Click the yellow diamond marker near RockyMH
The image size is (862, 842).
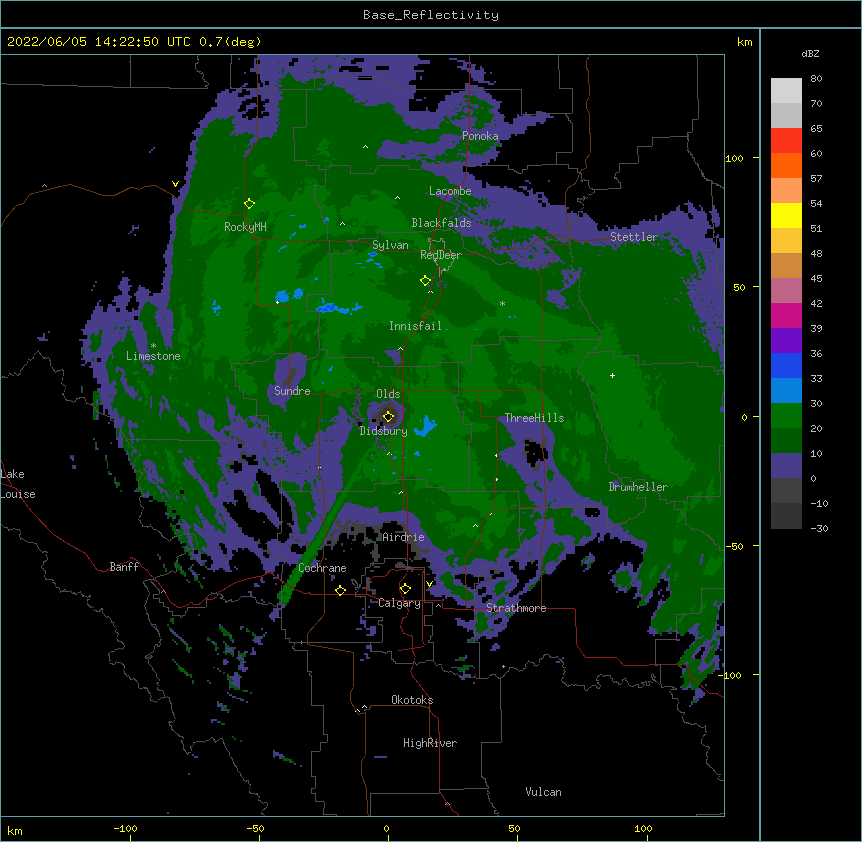(x=249, y=204)
